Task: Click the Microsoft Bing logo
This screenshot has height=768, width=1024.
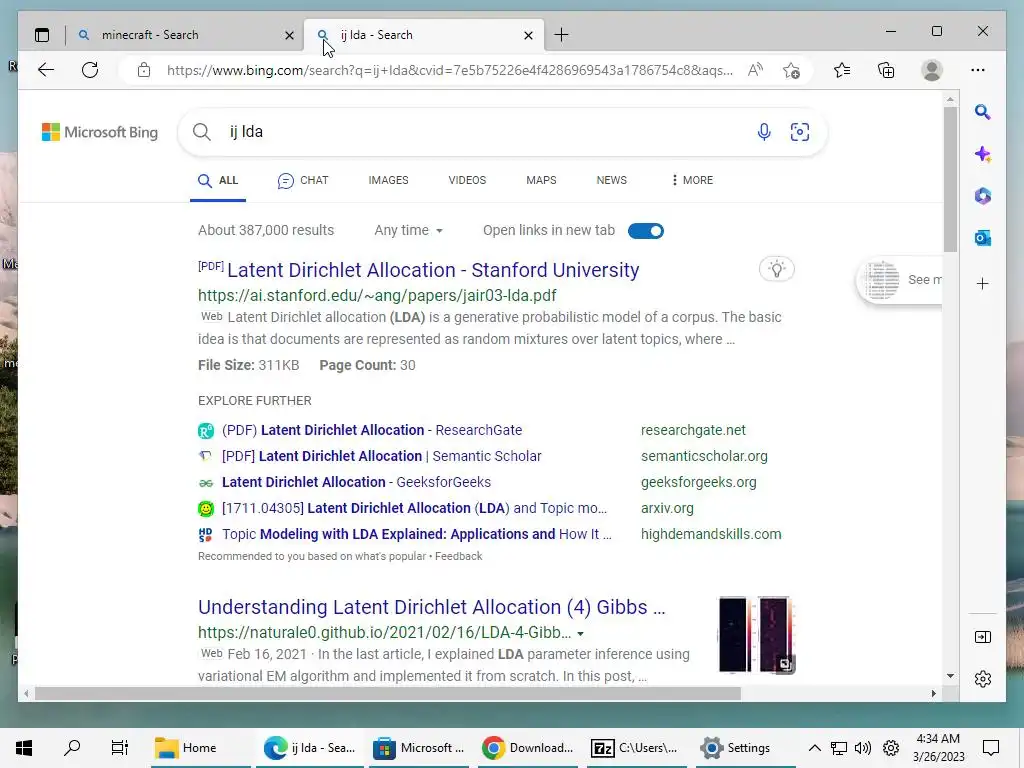Action: 100,132
